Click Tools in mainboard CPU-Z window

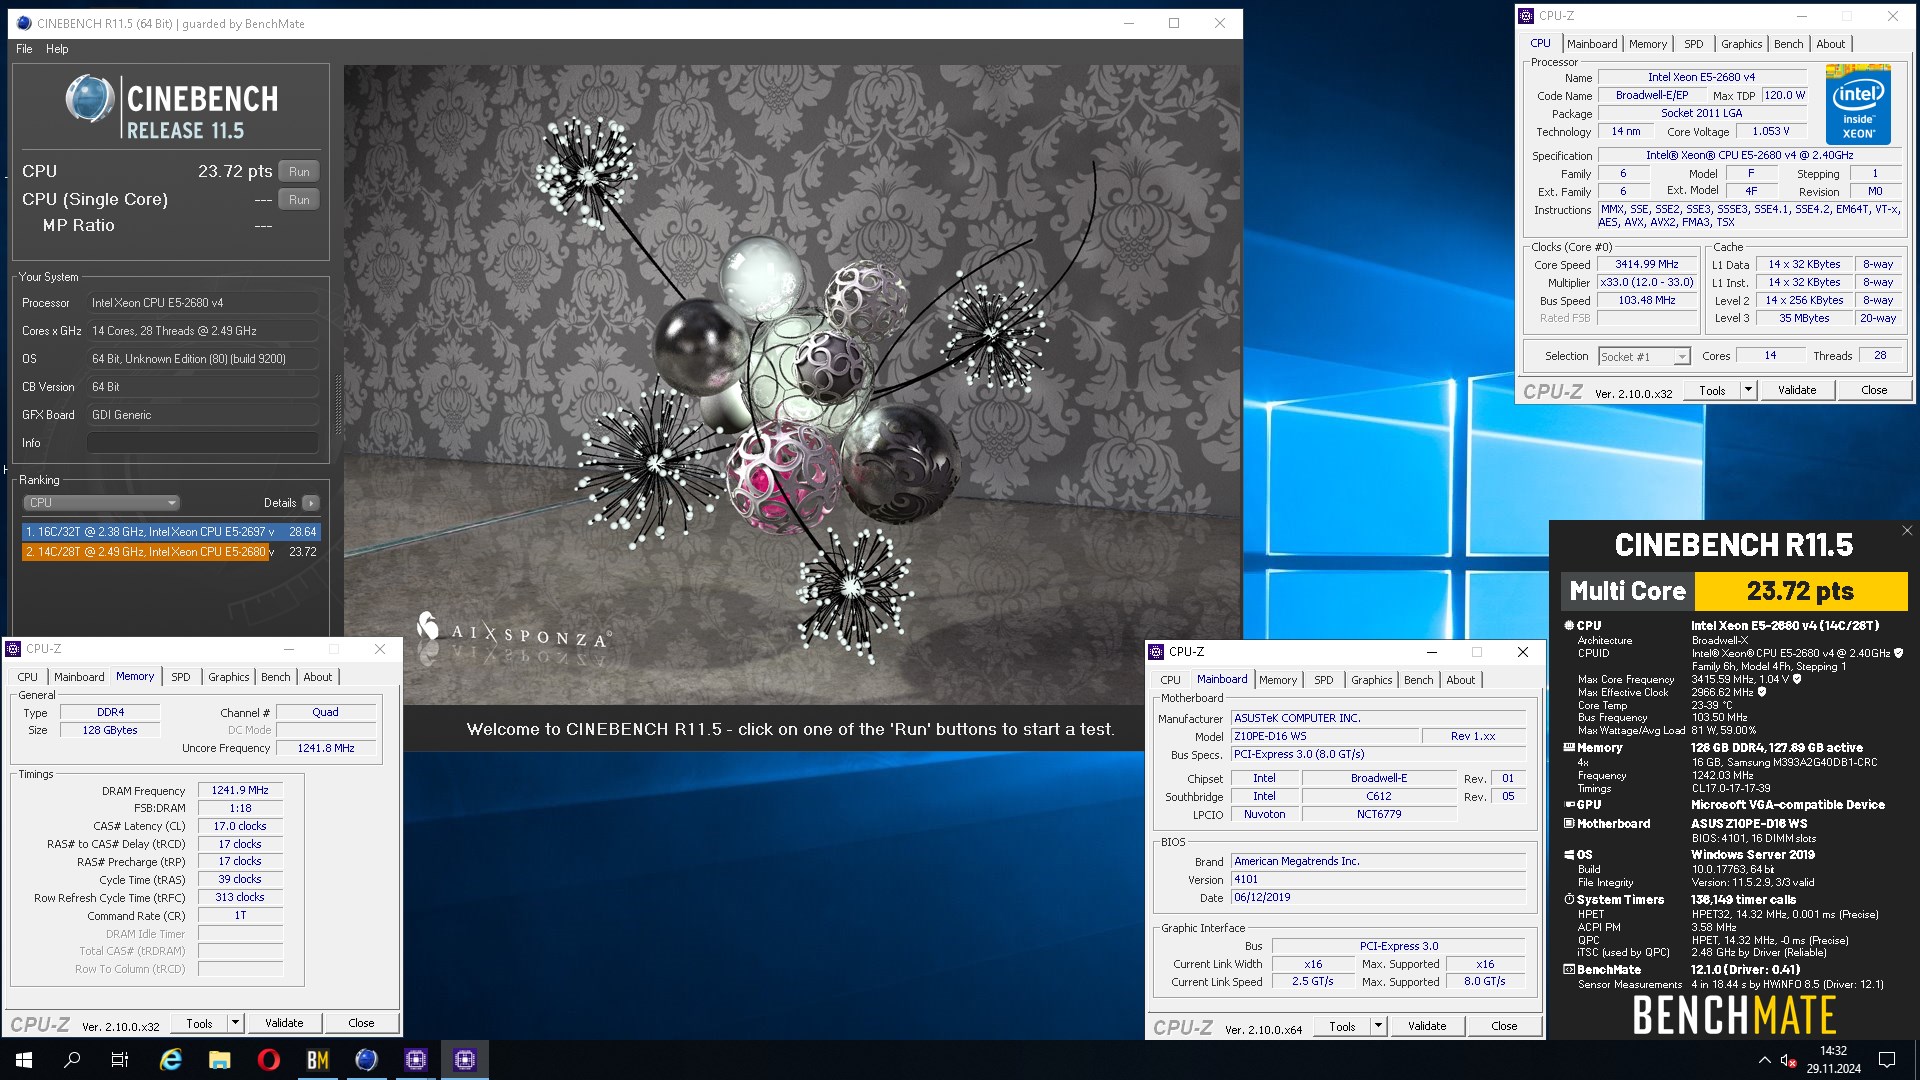click(x=1342, y=1027)
